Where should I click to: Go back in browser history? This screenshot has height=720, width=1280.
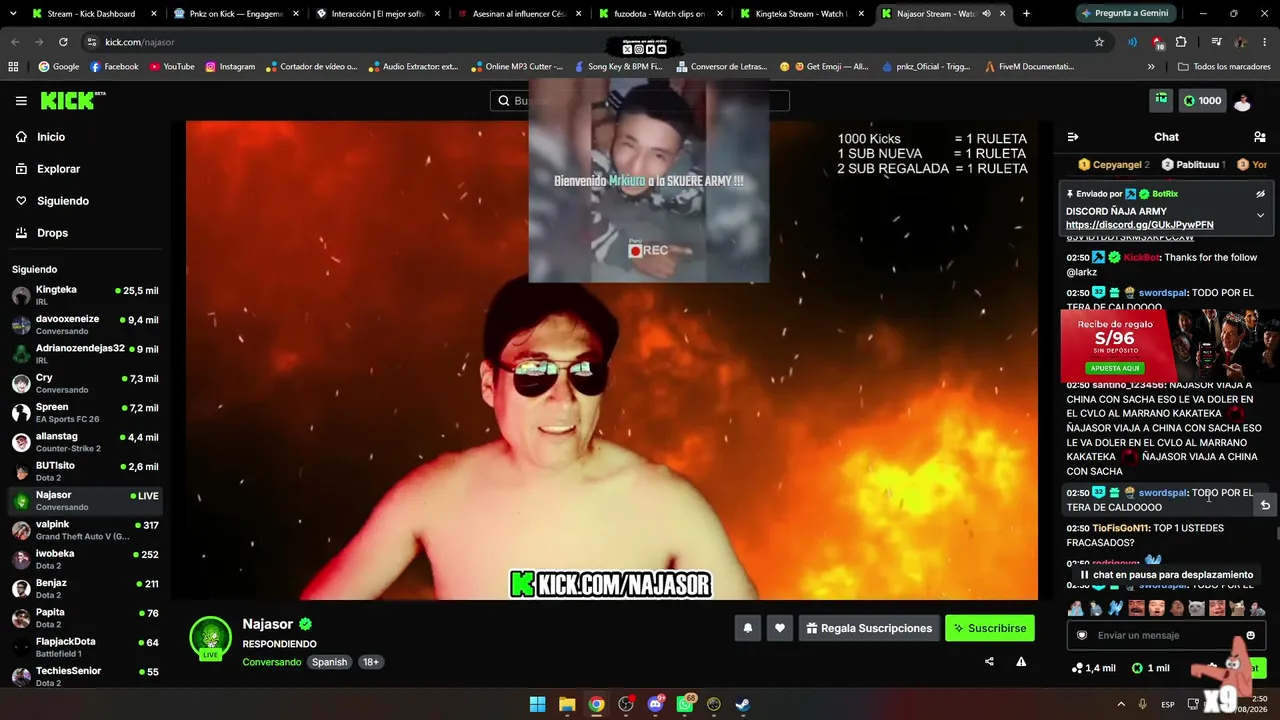pos(15,42)
